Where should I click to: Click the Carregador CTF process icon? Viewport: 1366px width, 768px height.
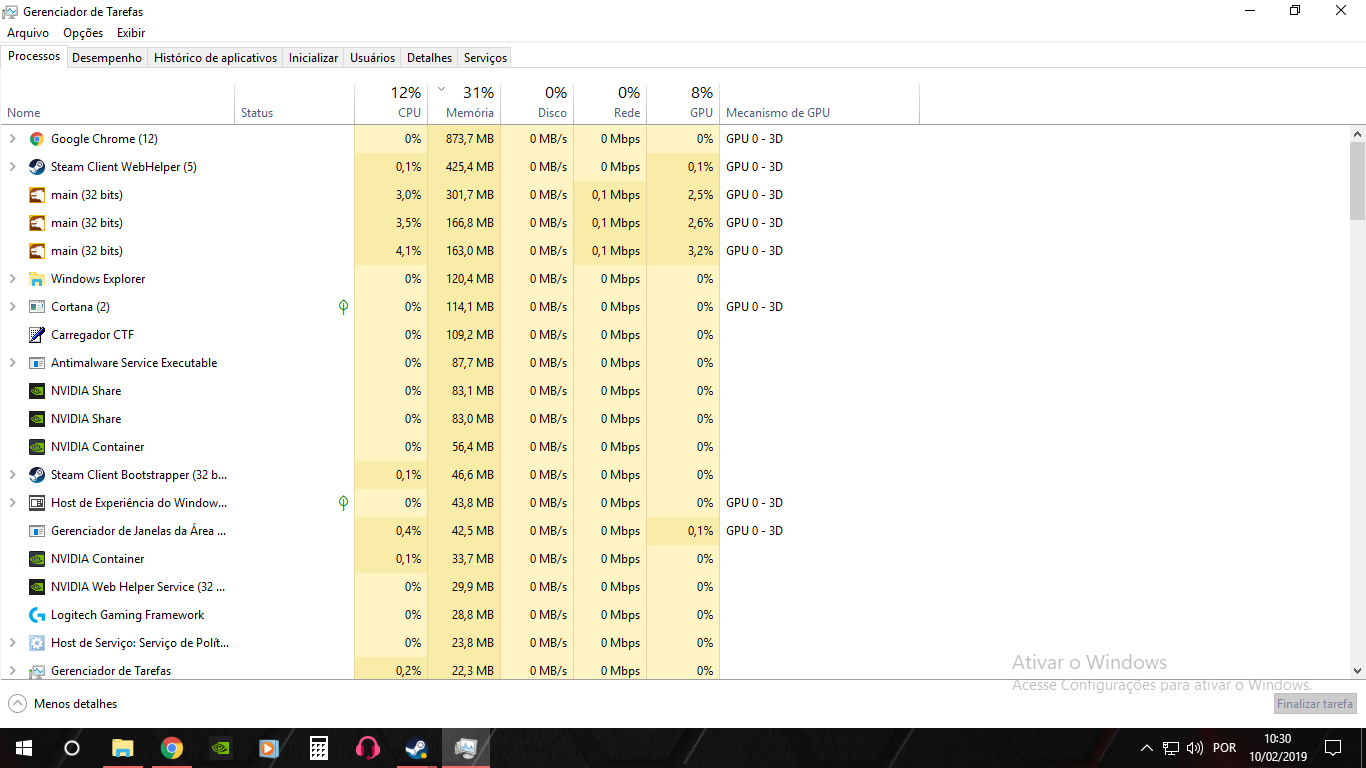(x=37, y=335)
